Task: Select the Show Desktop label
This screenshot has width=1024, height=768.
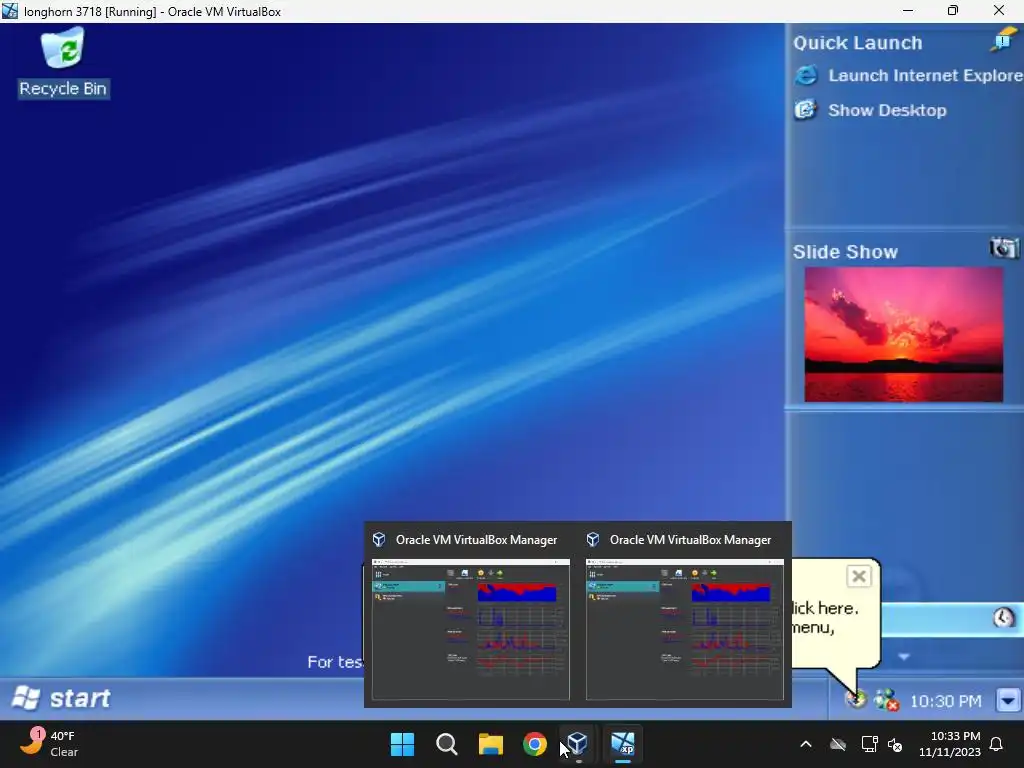Action: [x=887, y=110]
